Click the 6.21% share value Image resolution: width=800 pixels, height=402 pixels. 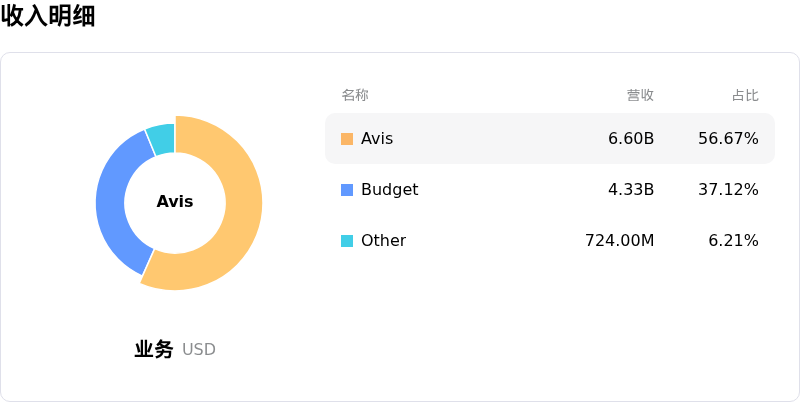tap(733, 241)
